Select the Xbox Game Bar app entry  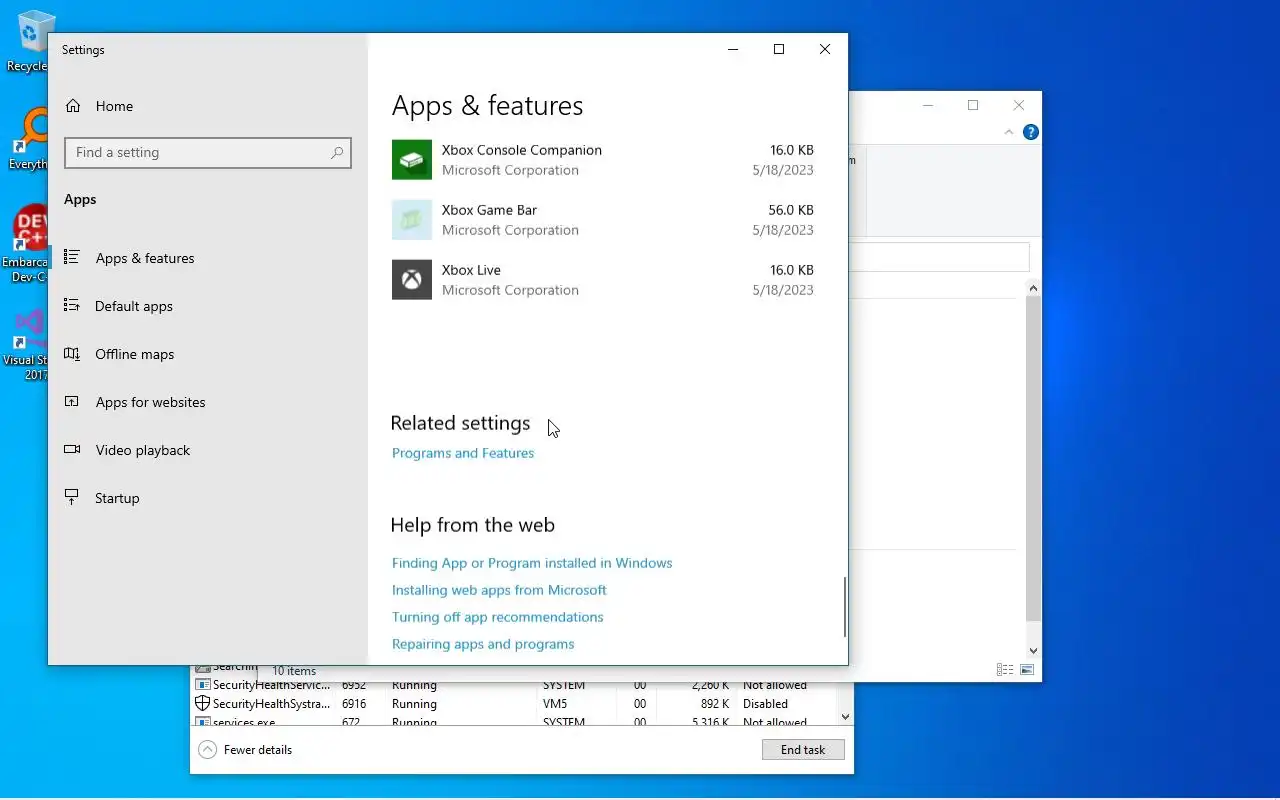[603, 220]
